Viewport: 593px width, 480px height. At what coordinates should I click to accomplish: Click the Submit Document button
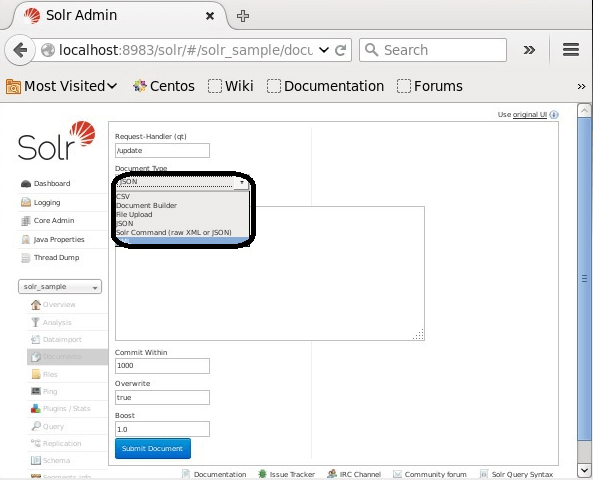[153, 449]
